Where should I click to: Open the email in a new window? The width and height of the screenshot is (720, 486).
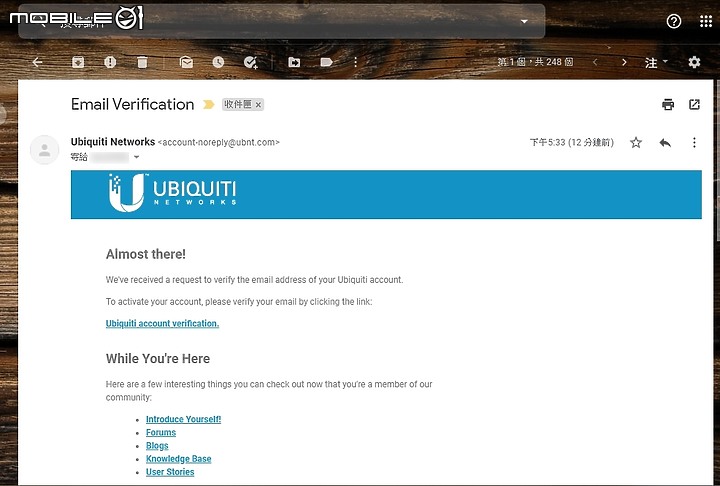(x=694, y=105)
